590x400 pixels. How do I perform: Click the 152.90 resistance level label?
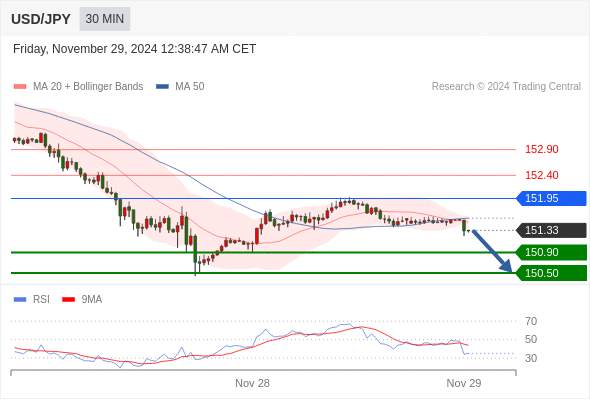click(541, 149)
